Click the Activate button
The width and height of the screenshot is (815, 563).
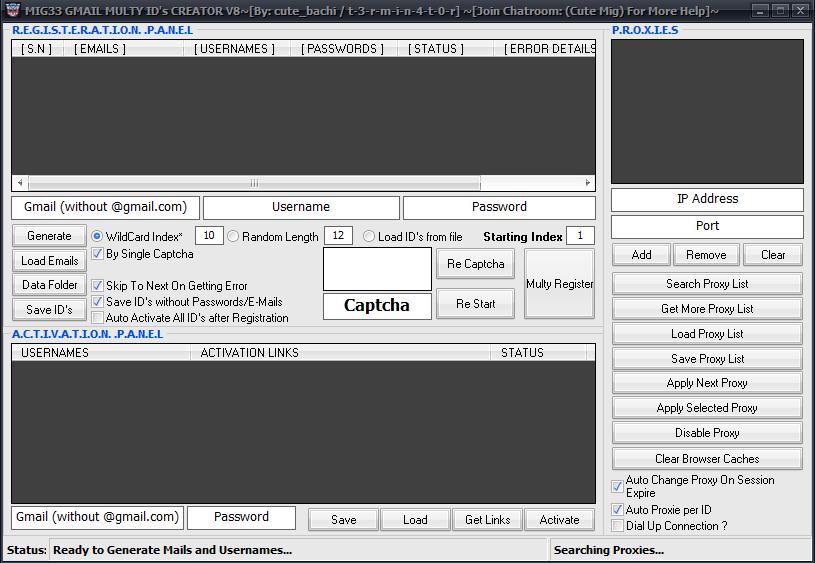click(559, 520)
